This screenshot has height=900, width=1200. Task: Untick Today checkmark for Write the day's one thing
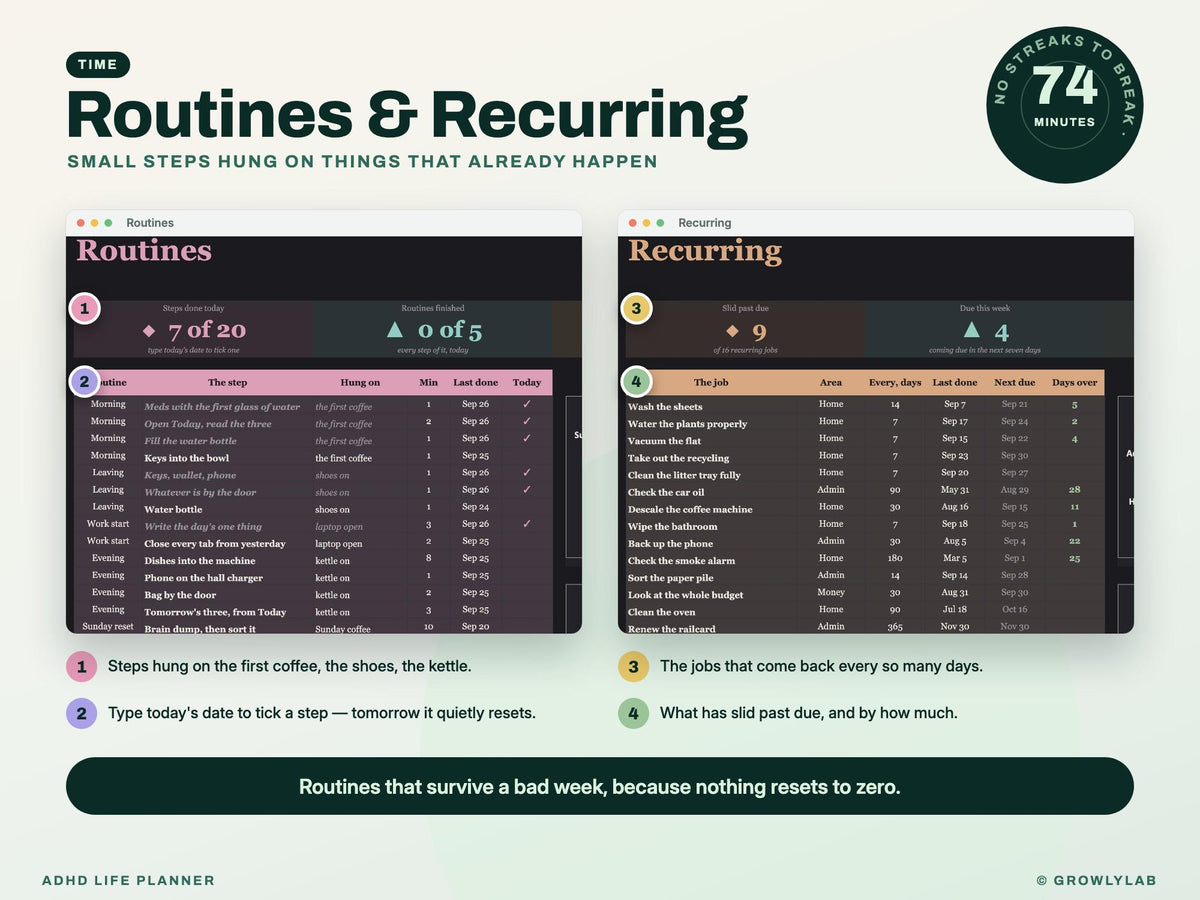coord(526,524)
